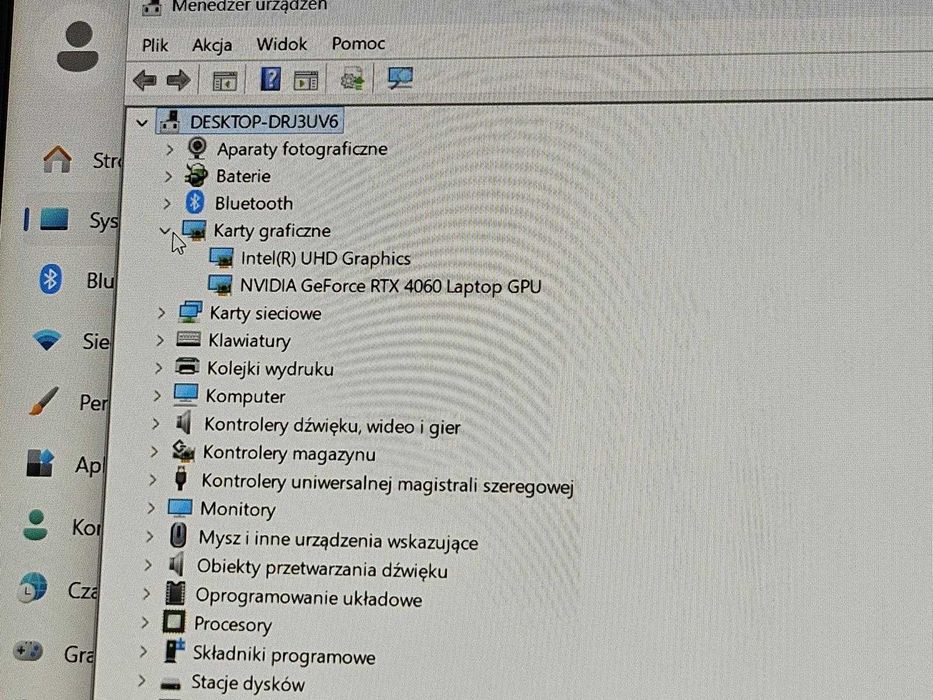Open the Widok menu
This screenshot has height=700, width=933.
point(281,44)
